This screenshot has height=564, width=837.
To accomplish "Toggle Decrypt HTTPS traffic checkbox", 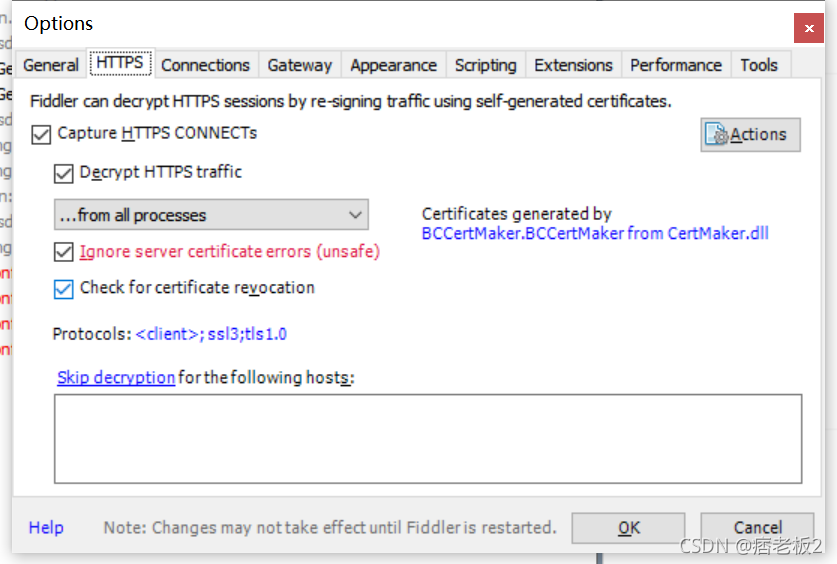I will pos(64,173).
